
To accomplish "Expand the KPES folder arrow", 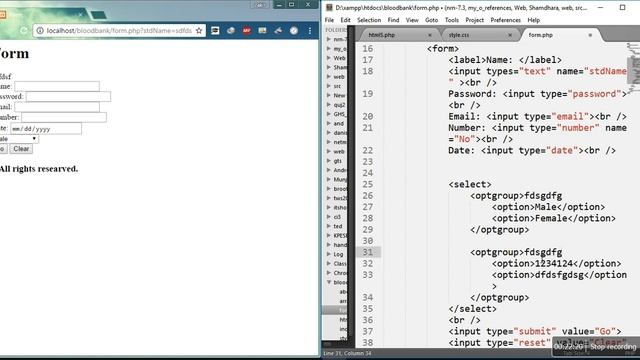I will [329, 236].
